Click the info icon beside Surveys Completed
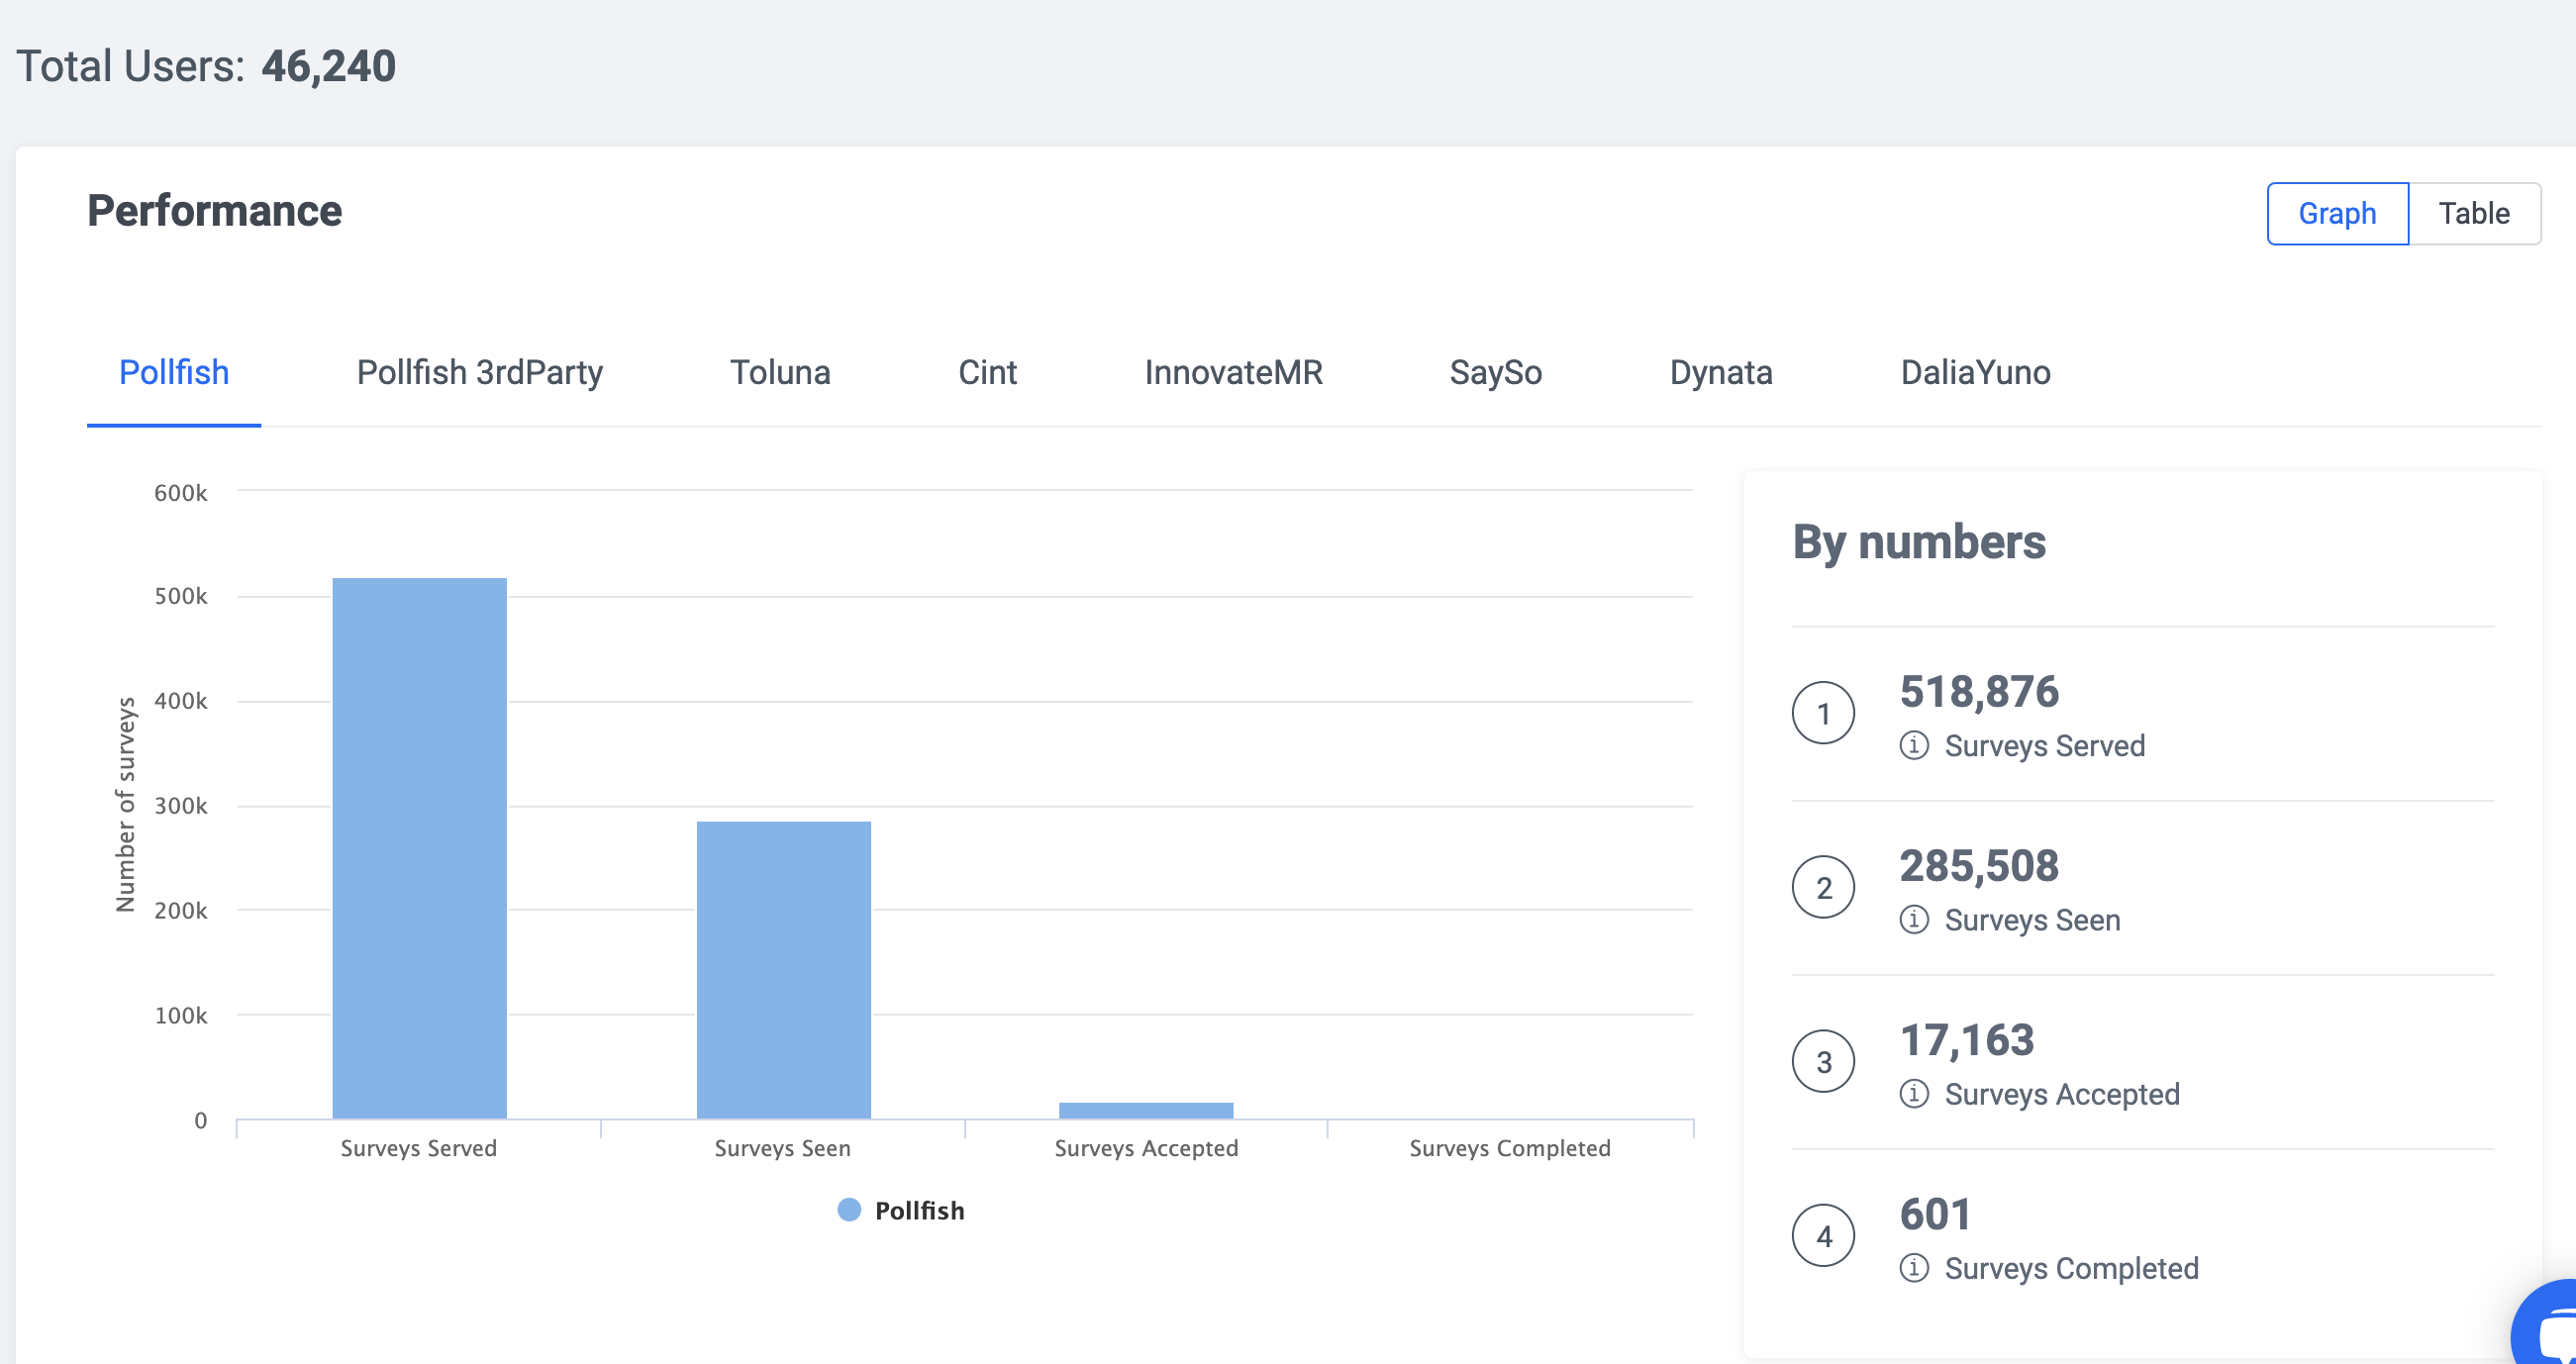Image resolution: width=2576 pixels, height=1364 pixels. pyautogui.click(x=1914, y=1267)
